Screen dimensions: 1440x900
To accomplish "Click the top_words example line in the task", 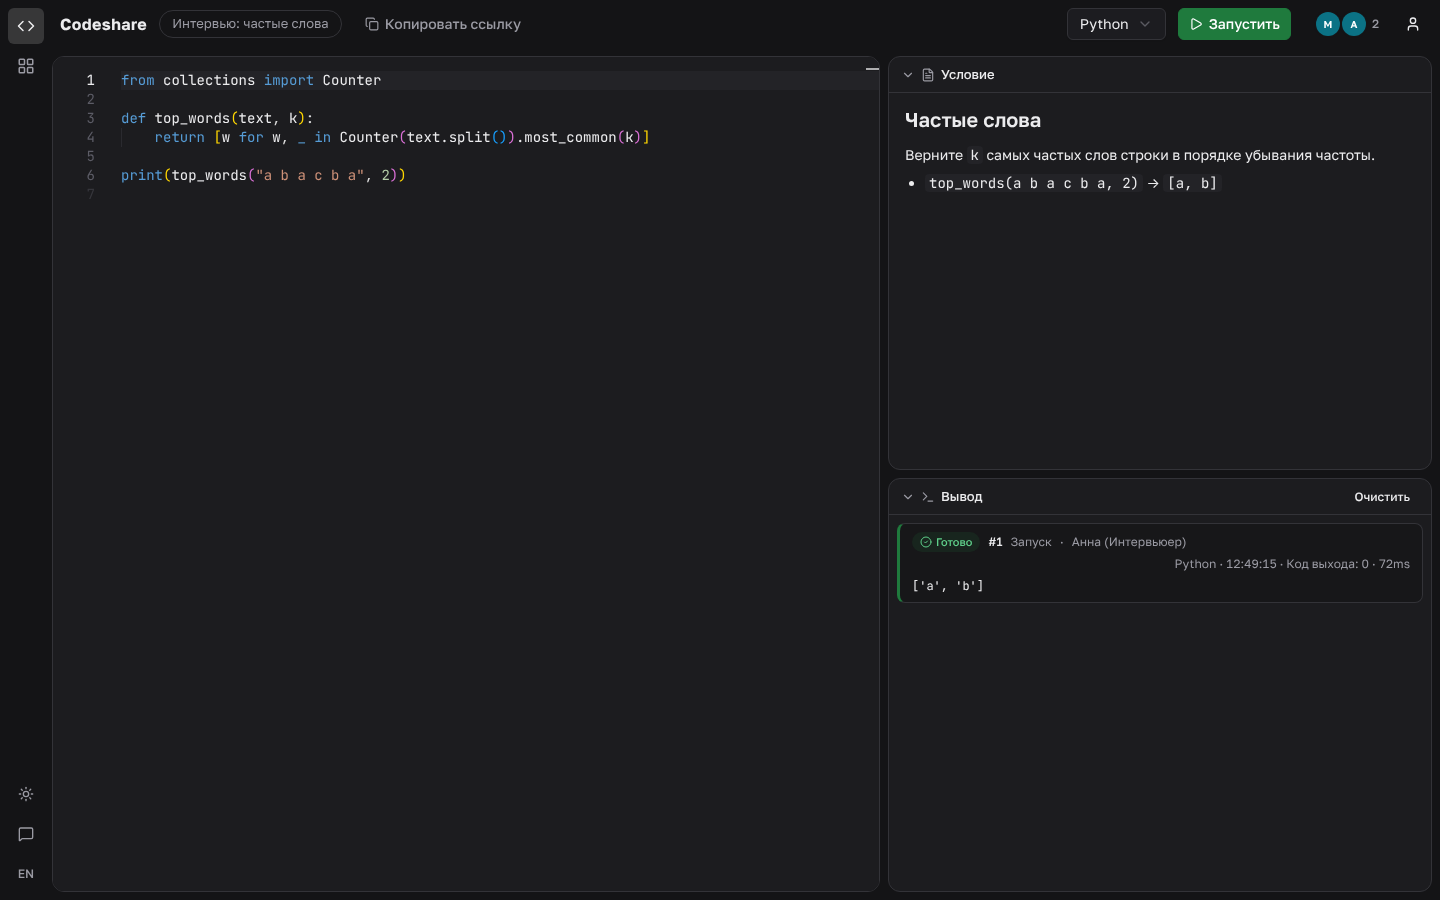I will pos(1073,183).
